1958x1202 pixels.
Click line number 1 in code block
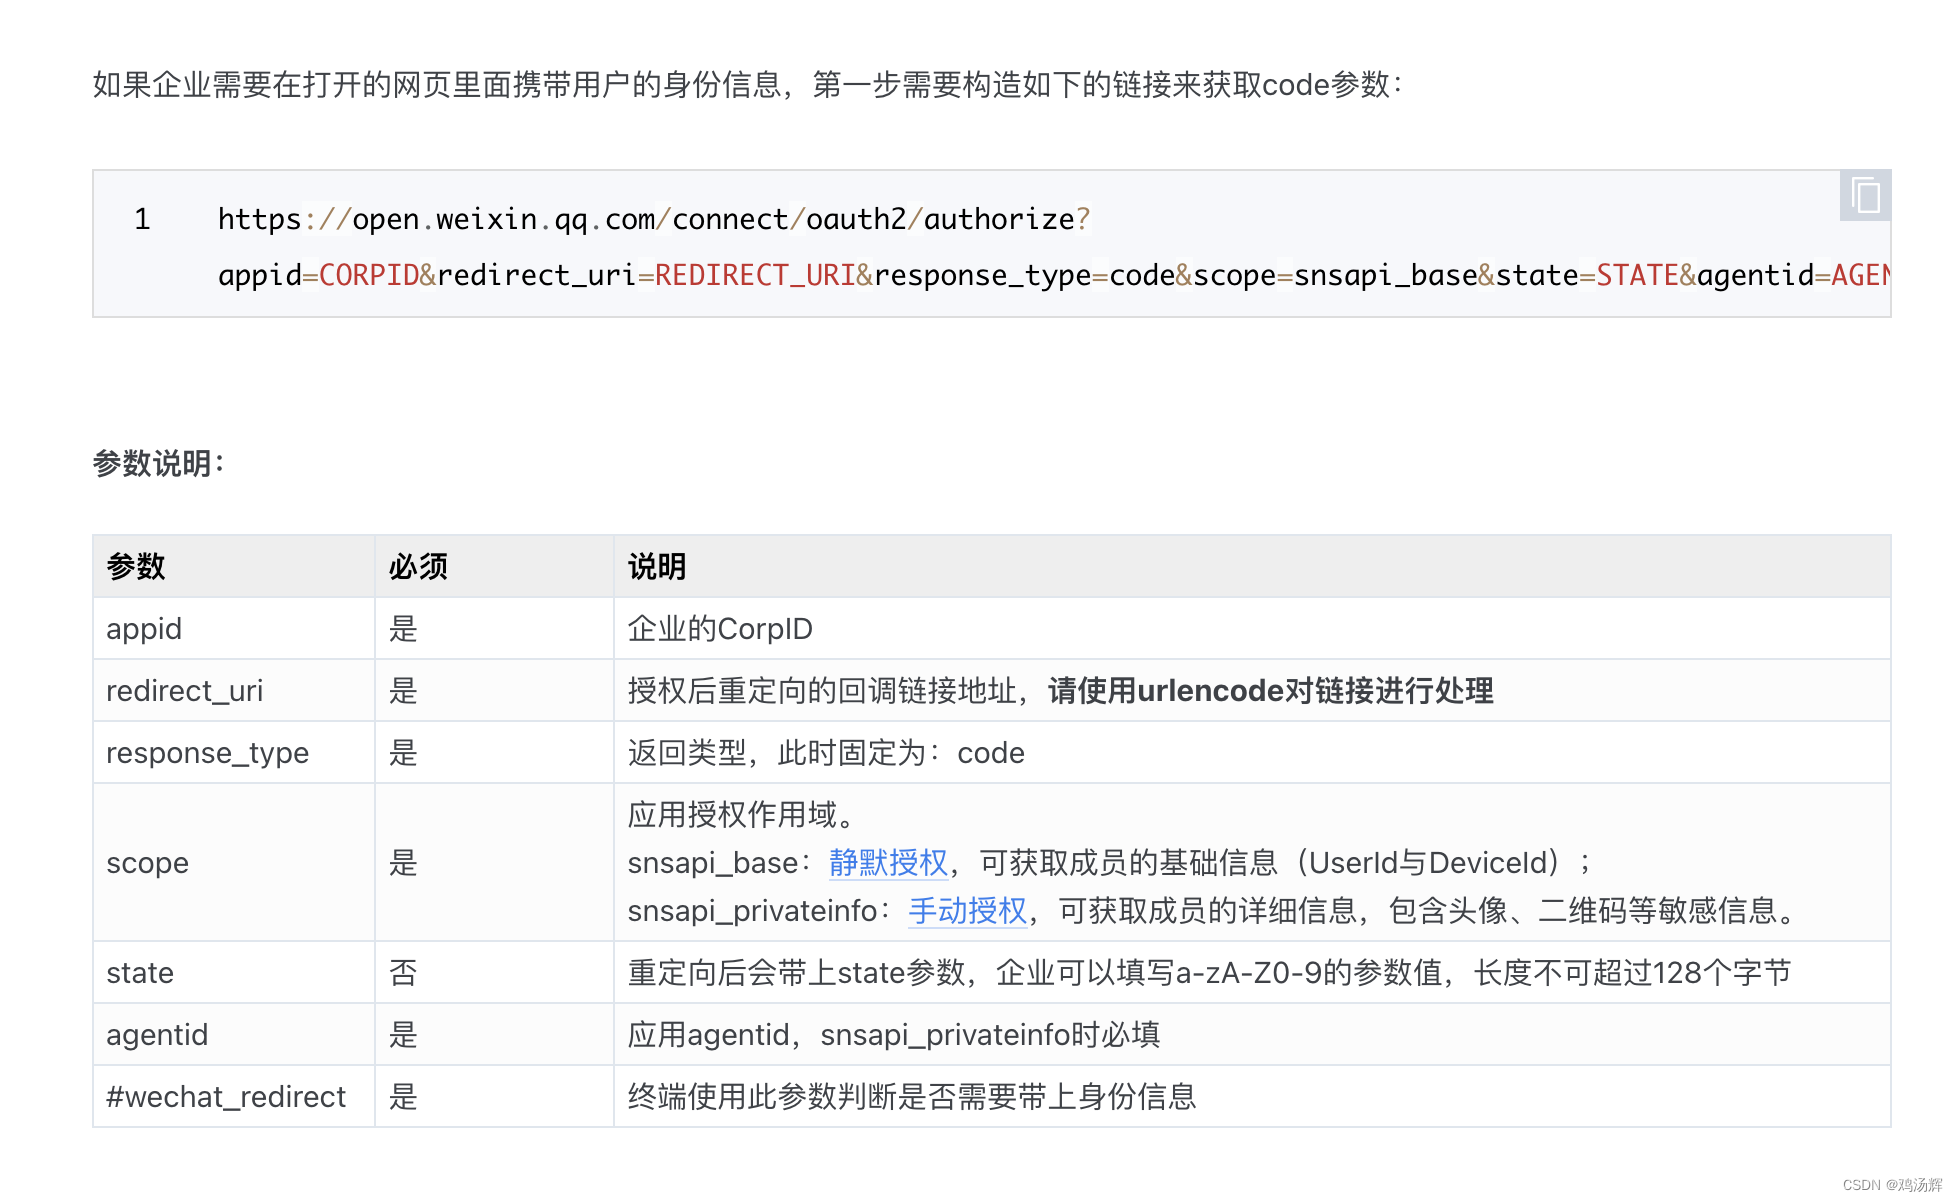click(x=142, y=219)
